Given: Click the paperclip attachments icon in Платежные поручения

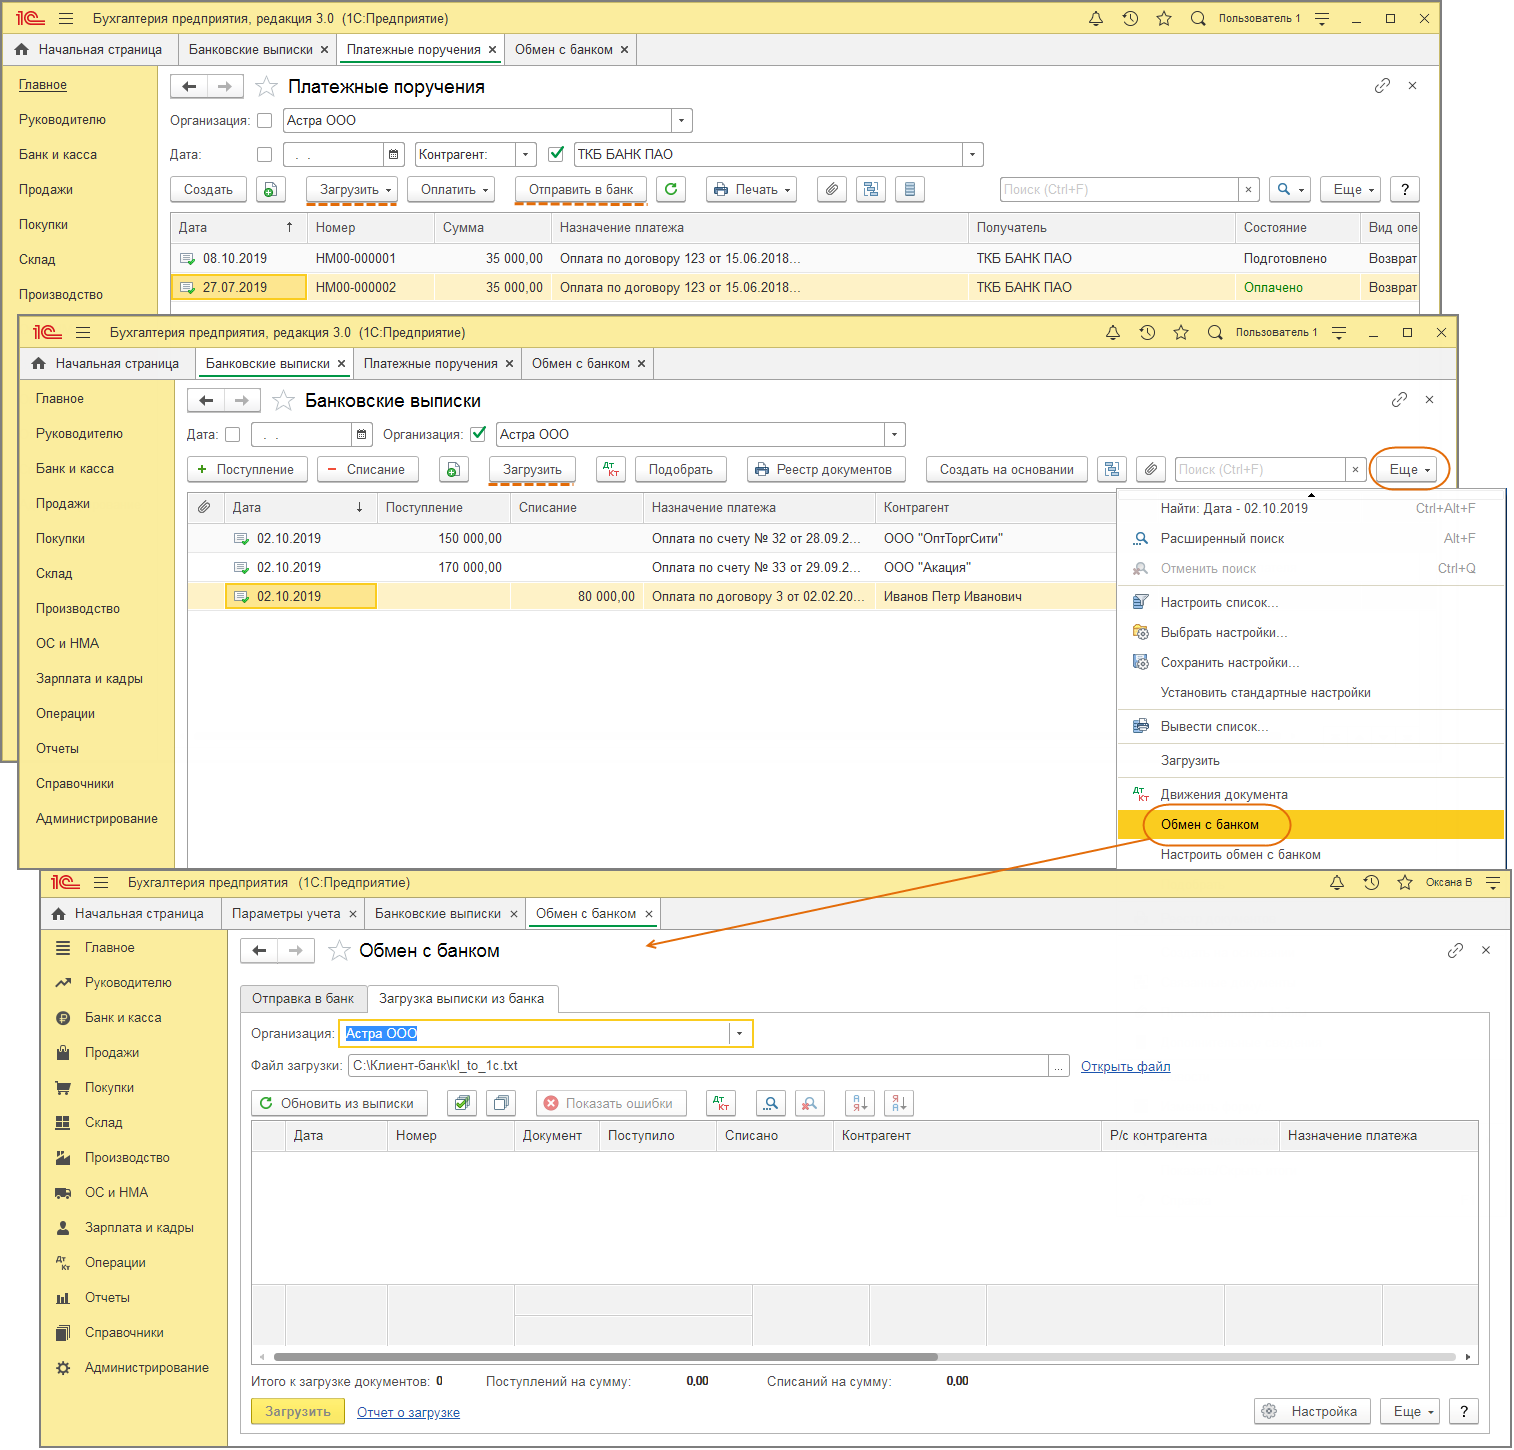Looking at the screenshot, I should pyautogui.click(x=832, y=189).
